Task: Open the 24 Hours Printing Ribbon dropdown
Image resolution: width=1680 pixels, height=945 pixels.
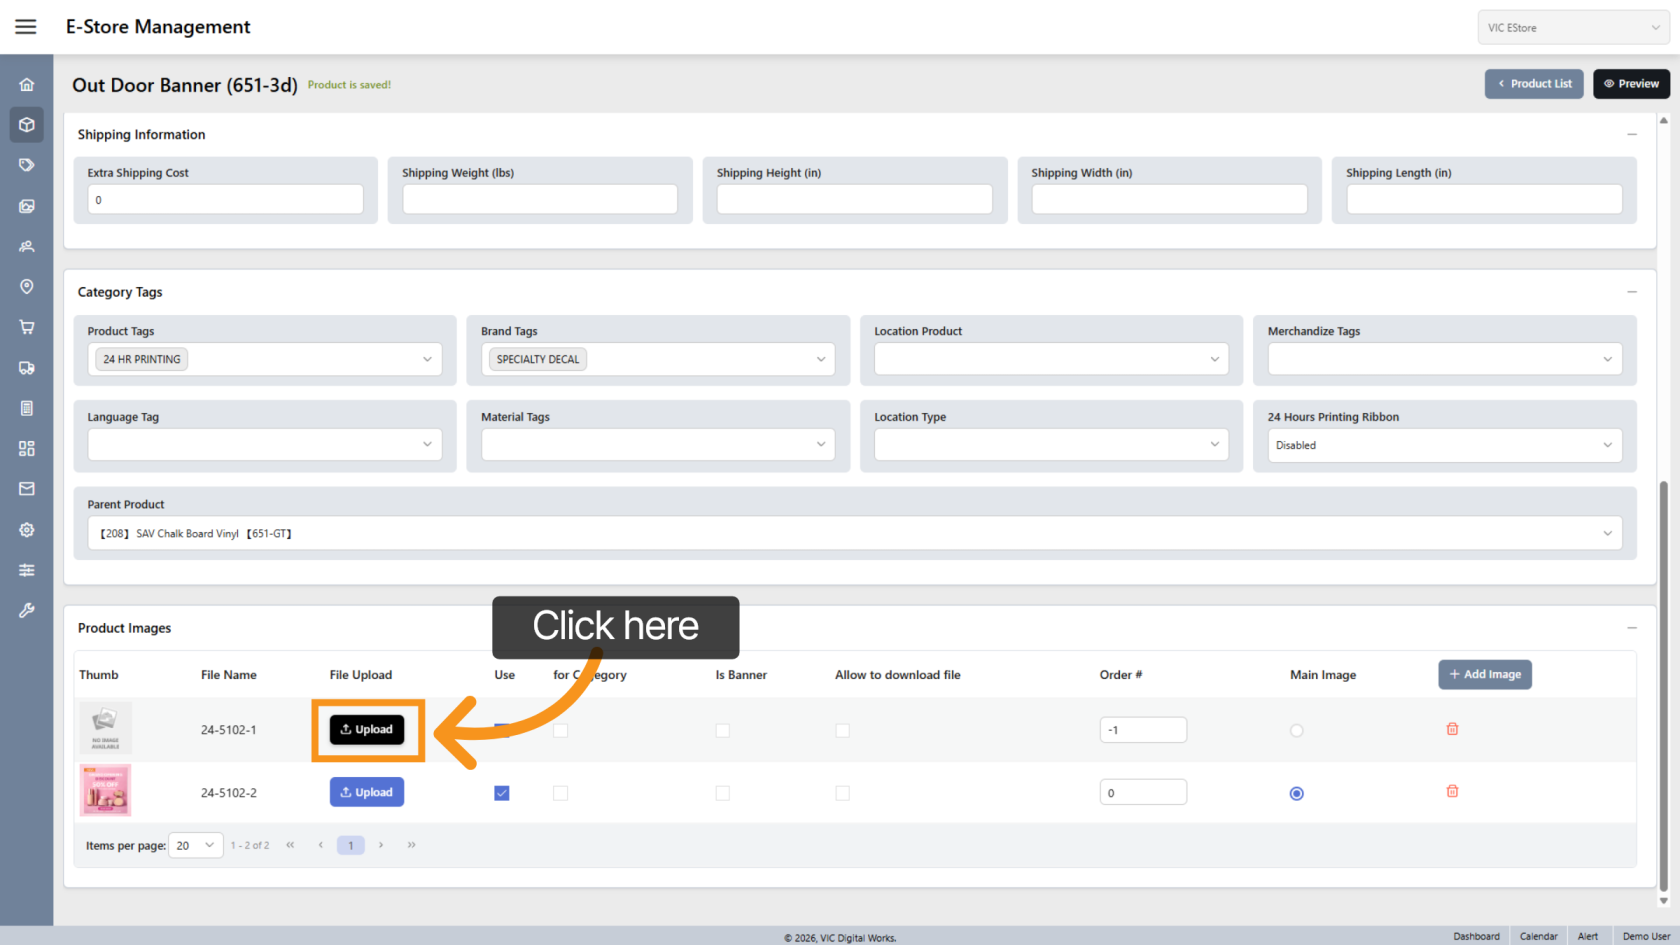Action: tap(1444, 445)
